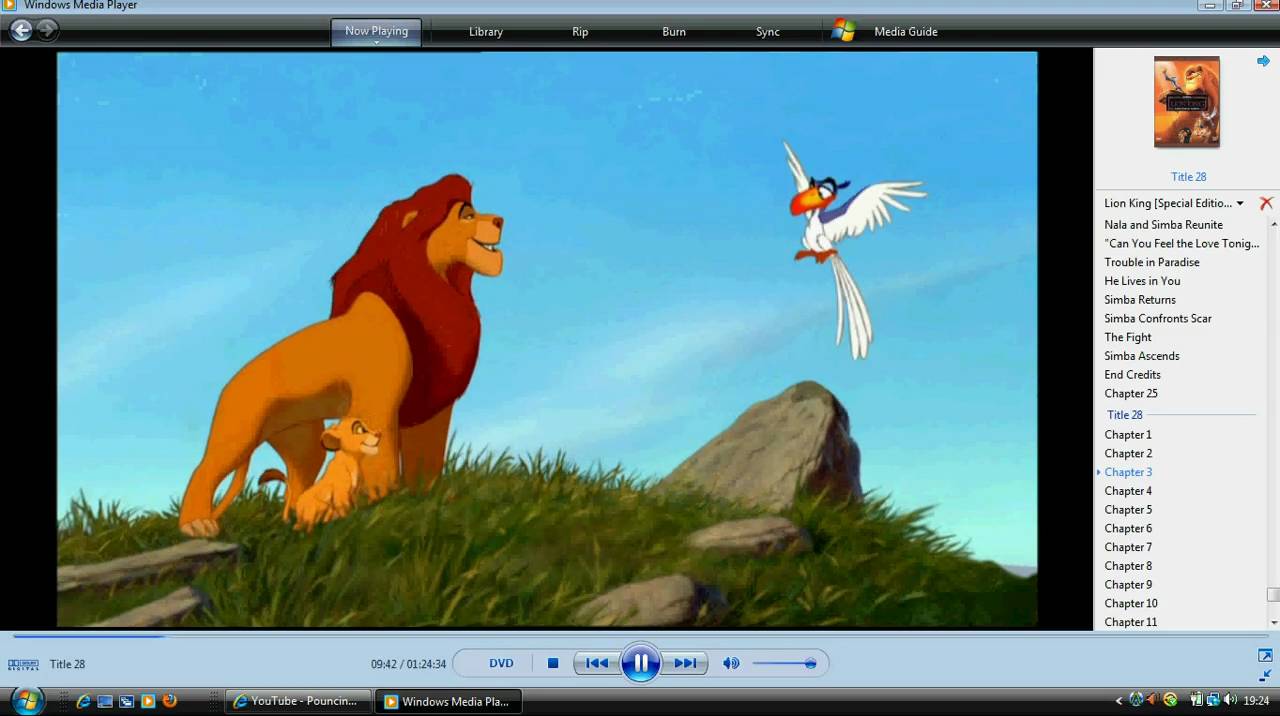Open the Library tab

tap(486, 32)
